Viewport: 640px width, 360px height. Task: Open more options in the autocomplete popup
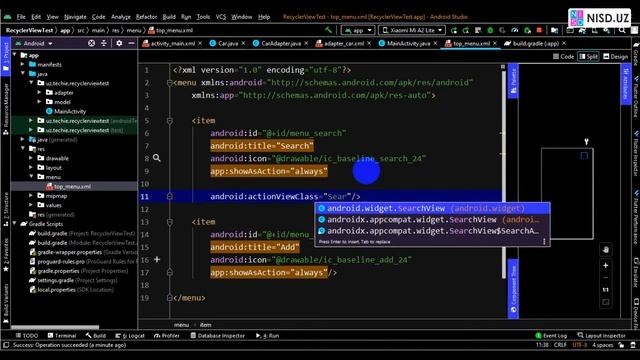coord(544,242)
